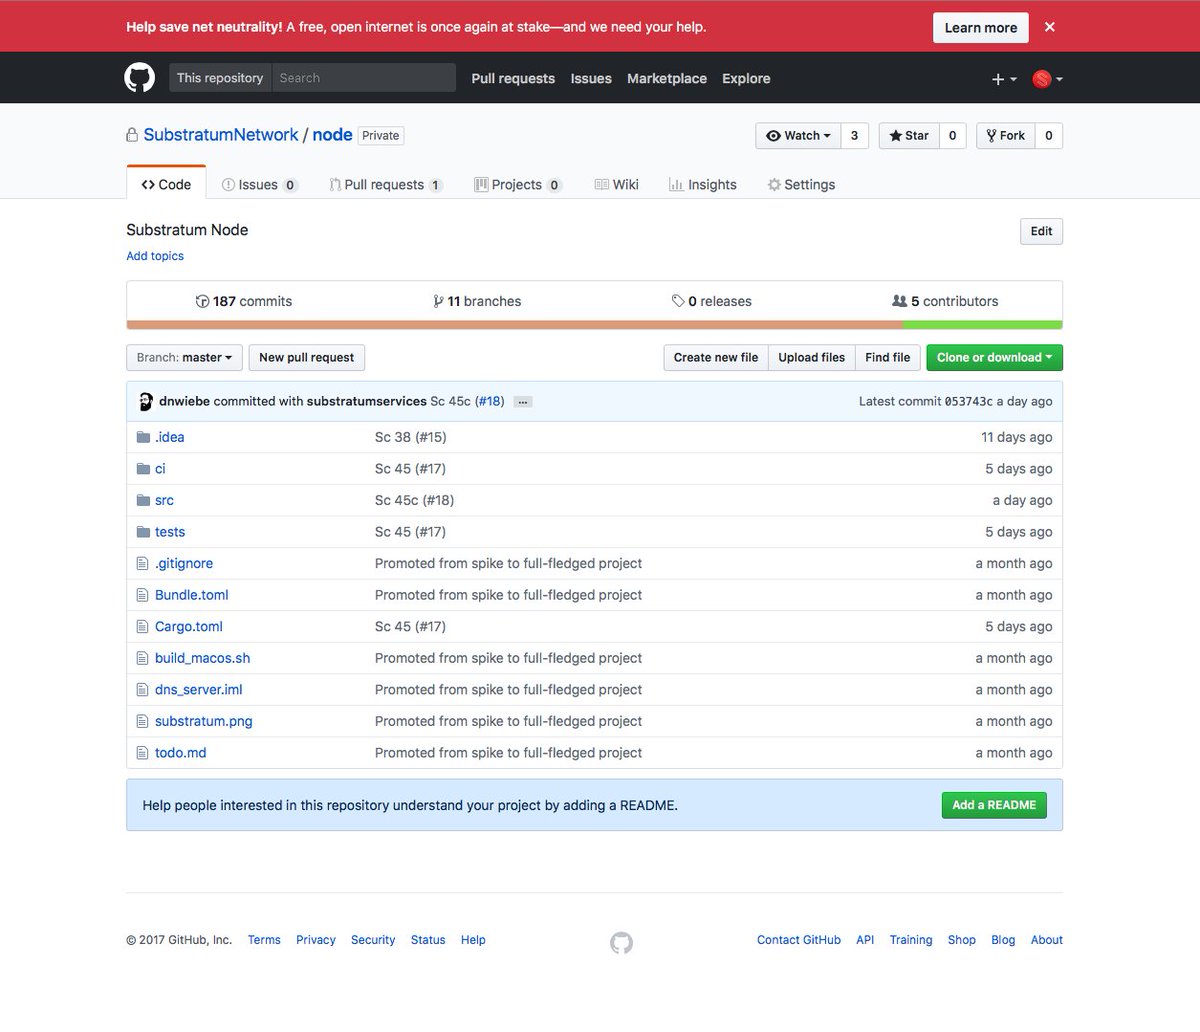Open the Branch: master dropdown

coord(184,358)
